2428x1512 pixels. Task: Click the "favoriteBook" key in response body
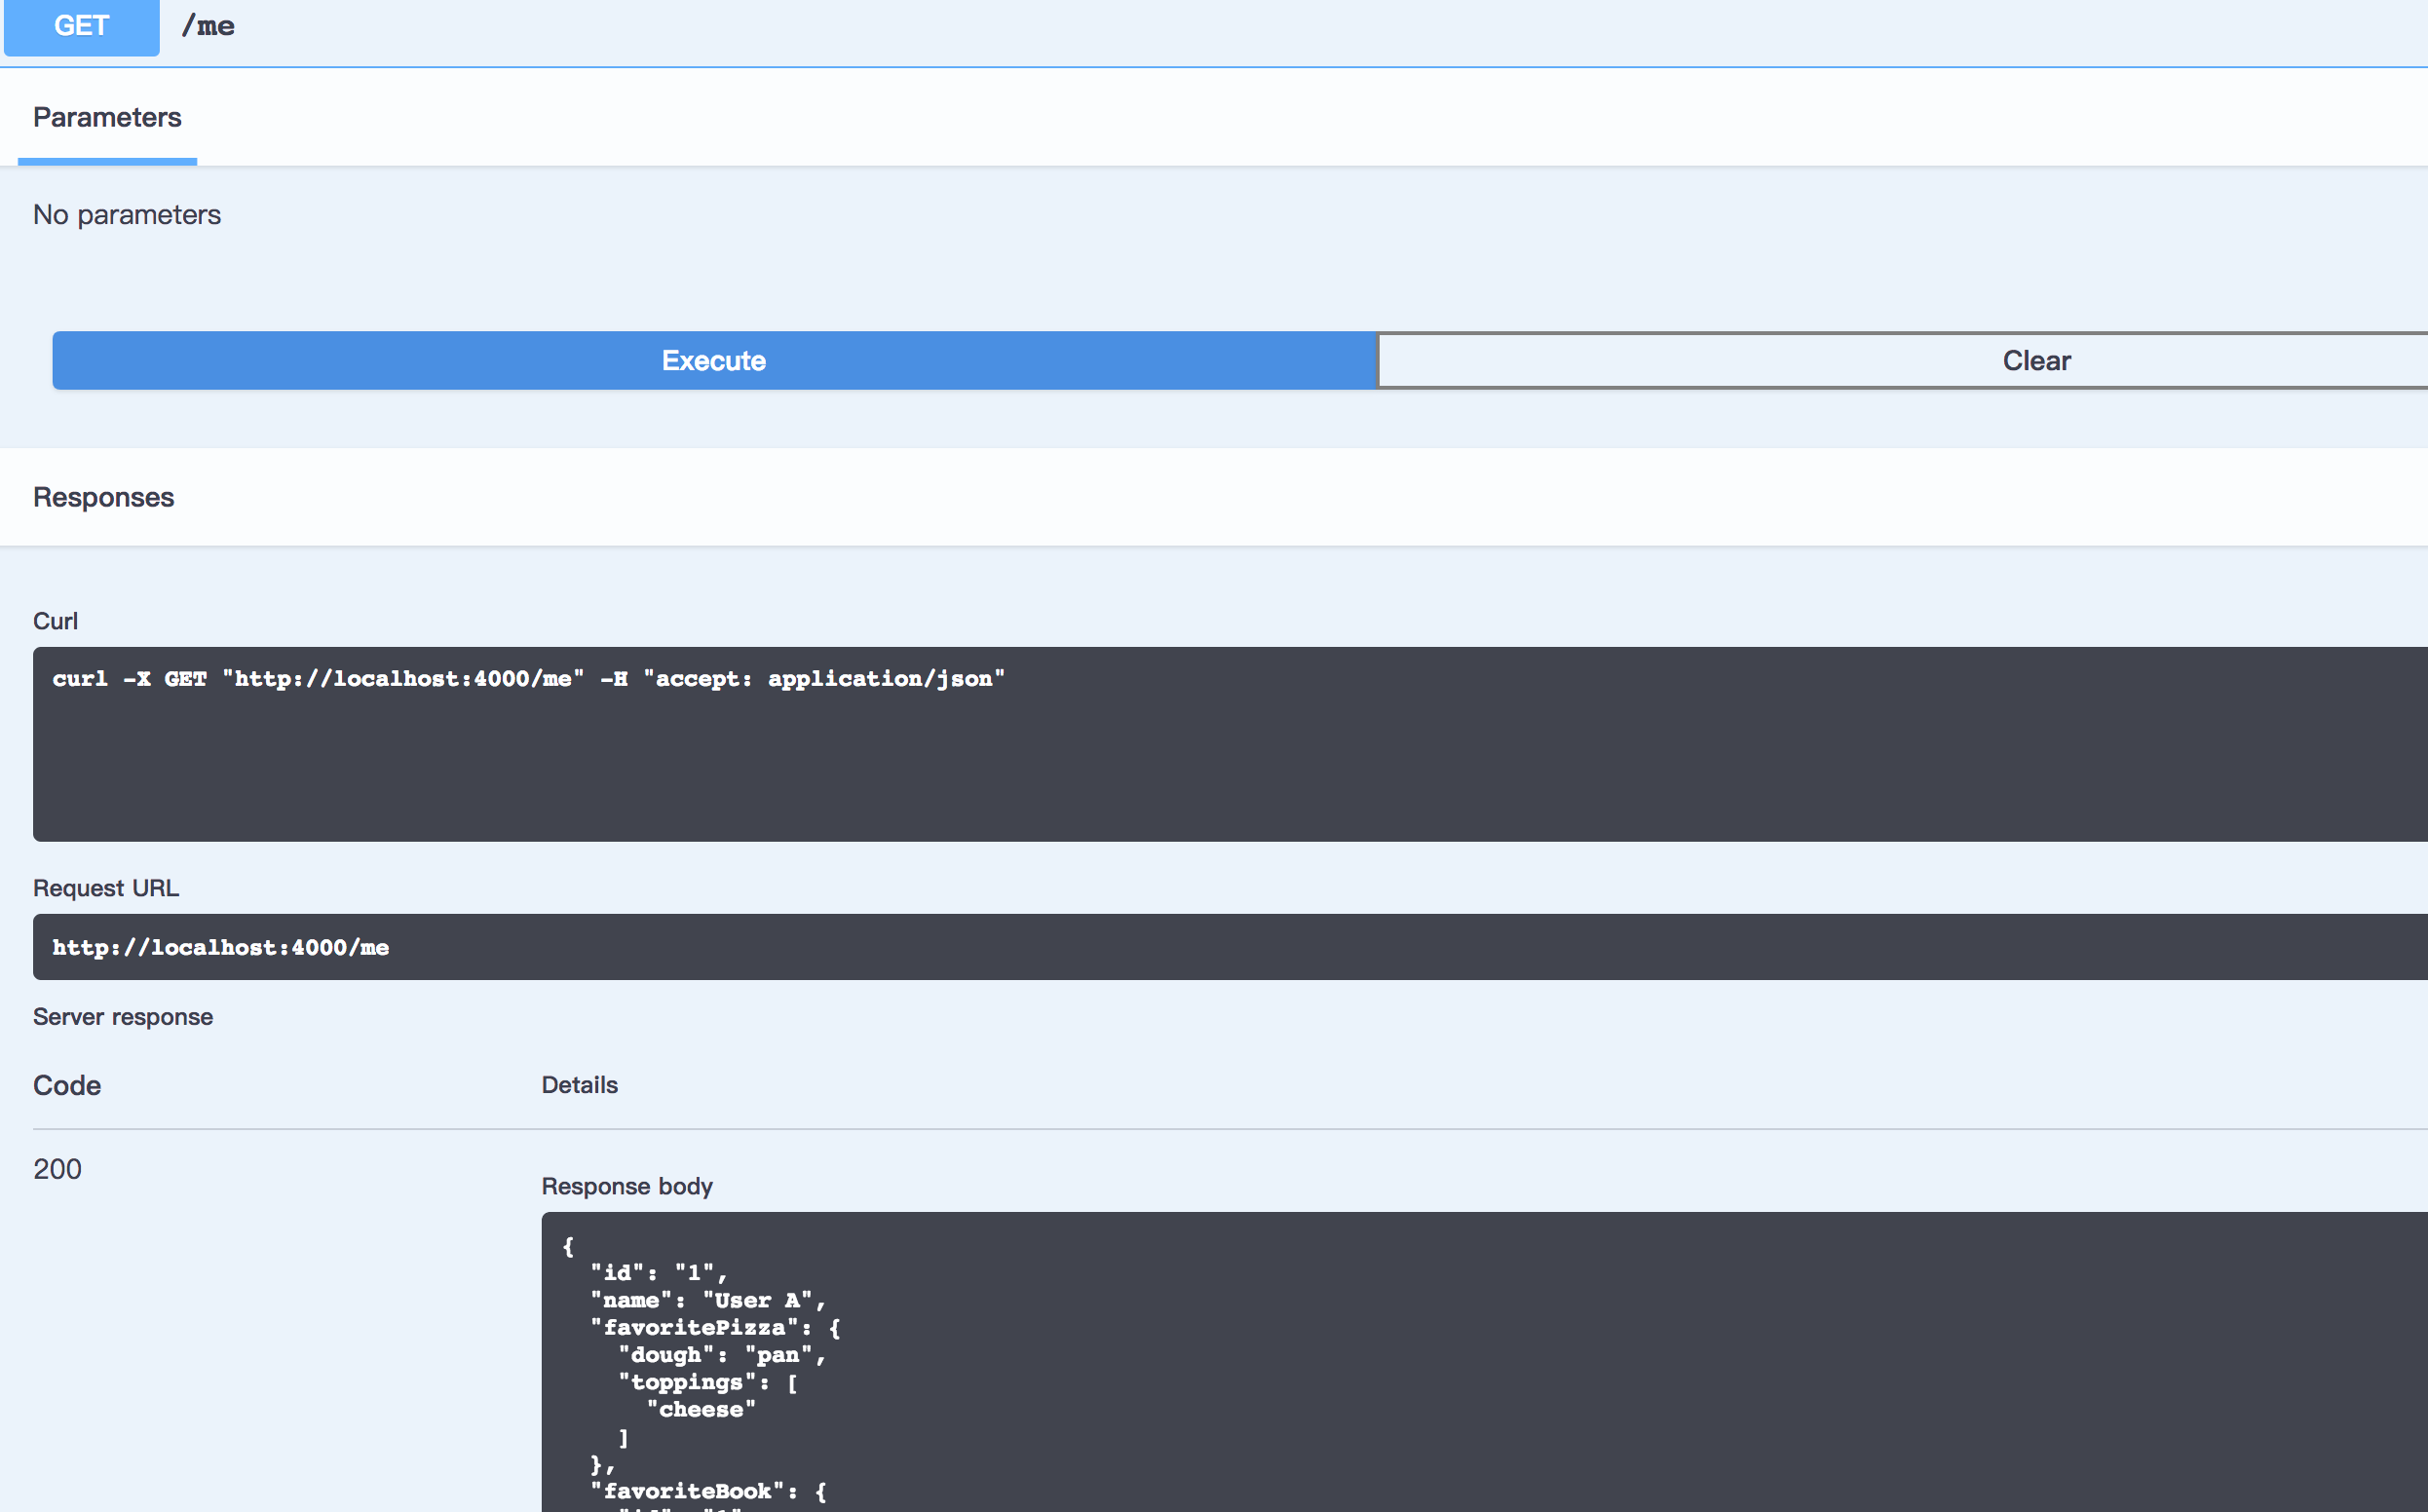[687, 1491]
